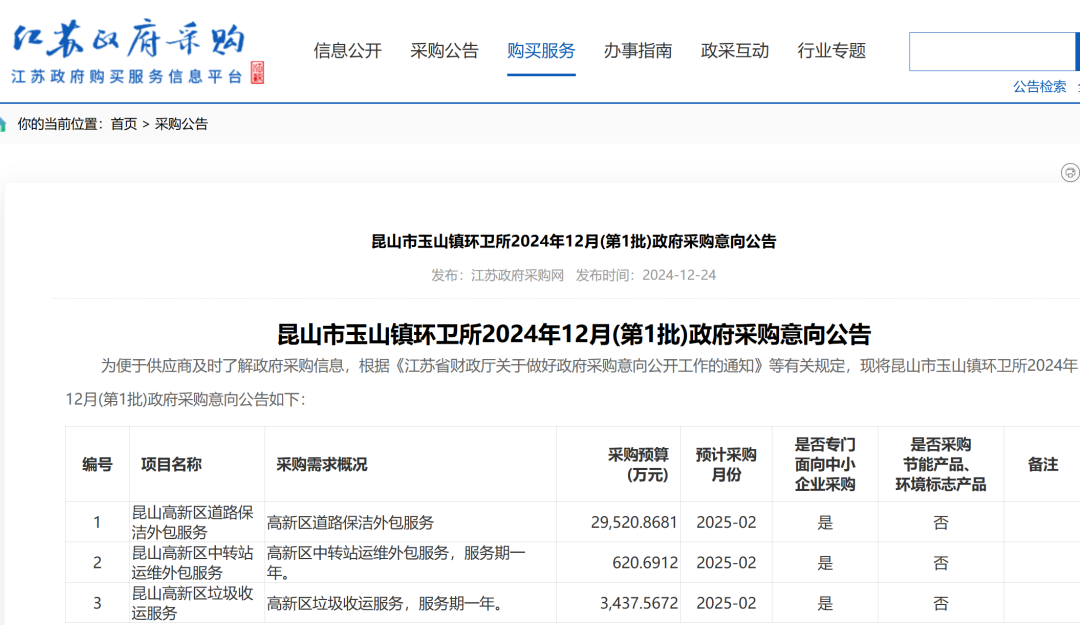
Task: Click the 采购公告 breadcrumb link
Action: tap(181, 124)
